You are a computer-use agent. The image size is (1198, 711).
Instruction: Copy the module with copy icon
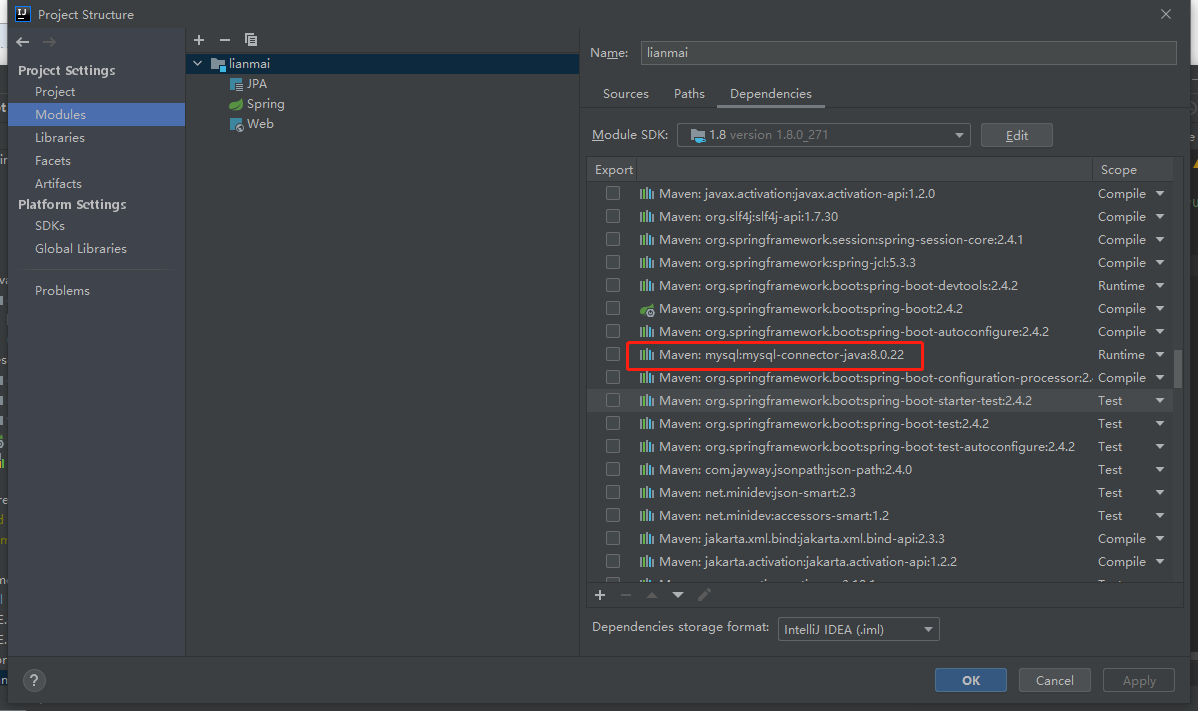251,40
